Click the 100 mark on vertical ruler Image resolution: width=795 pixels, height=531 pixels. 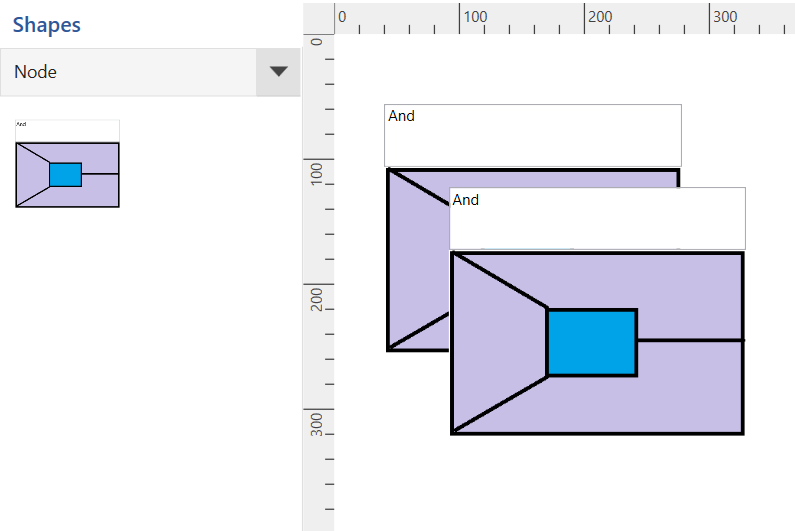tap(317, 171)
